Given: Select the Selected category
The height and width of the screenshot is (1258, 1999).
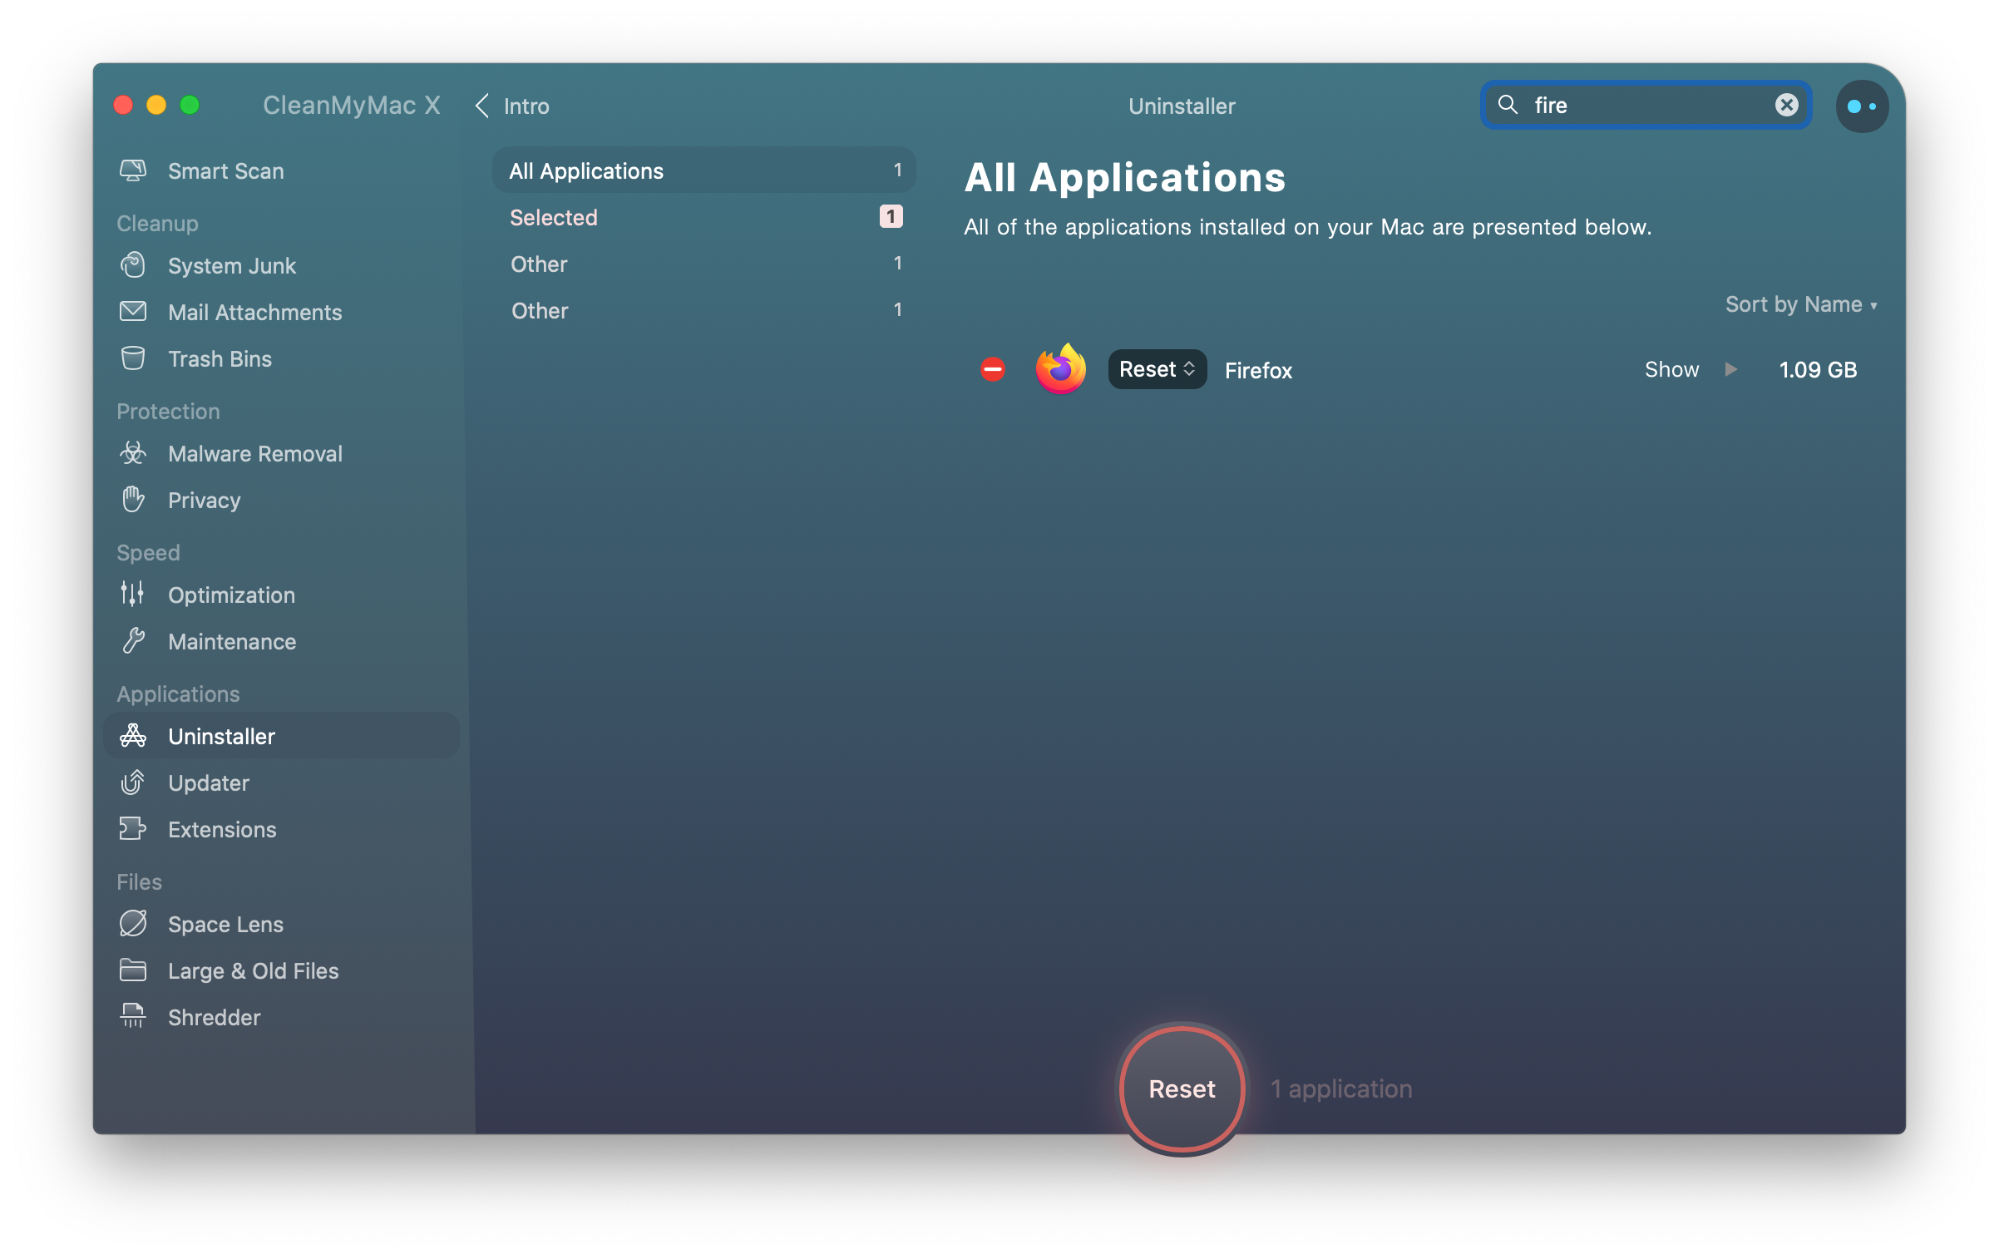Looking at the screenshot, I should 704,217.
